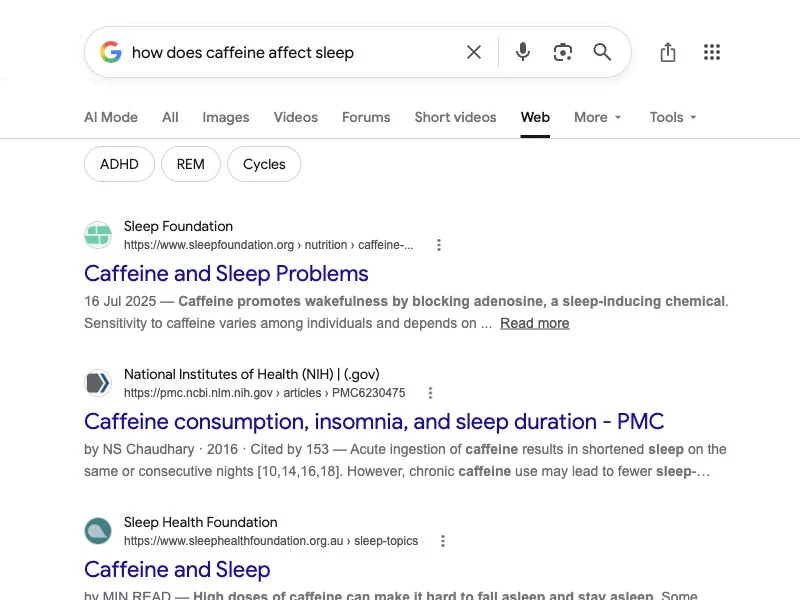This screenshot has width=800, height=600.
Task: Click the Sleep Health Foundation site name
Action: tap(201, 522)
